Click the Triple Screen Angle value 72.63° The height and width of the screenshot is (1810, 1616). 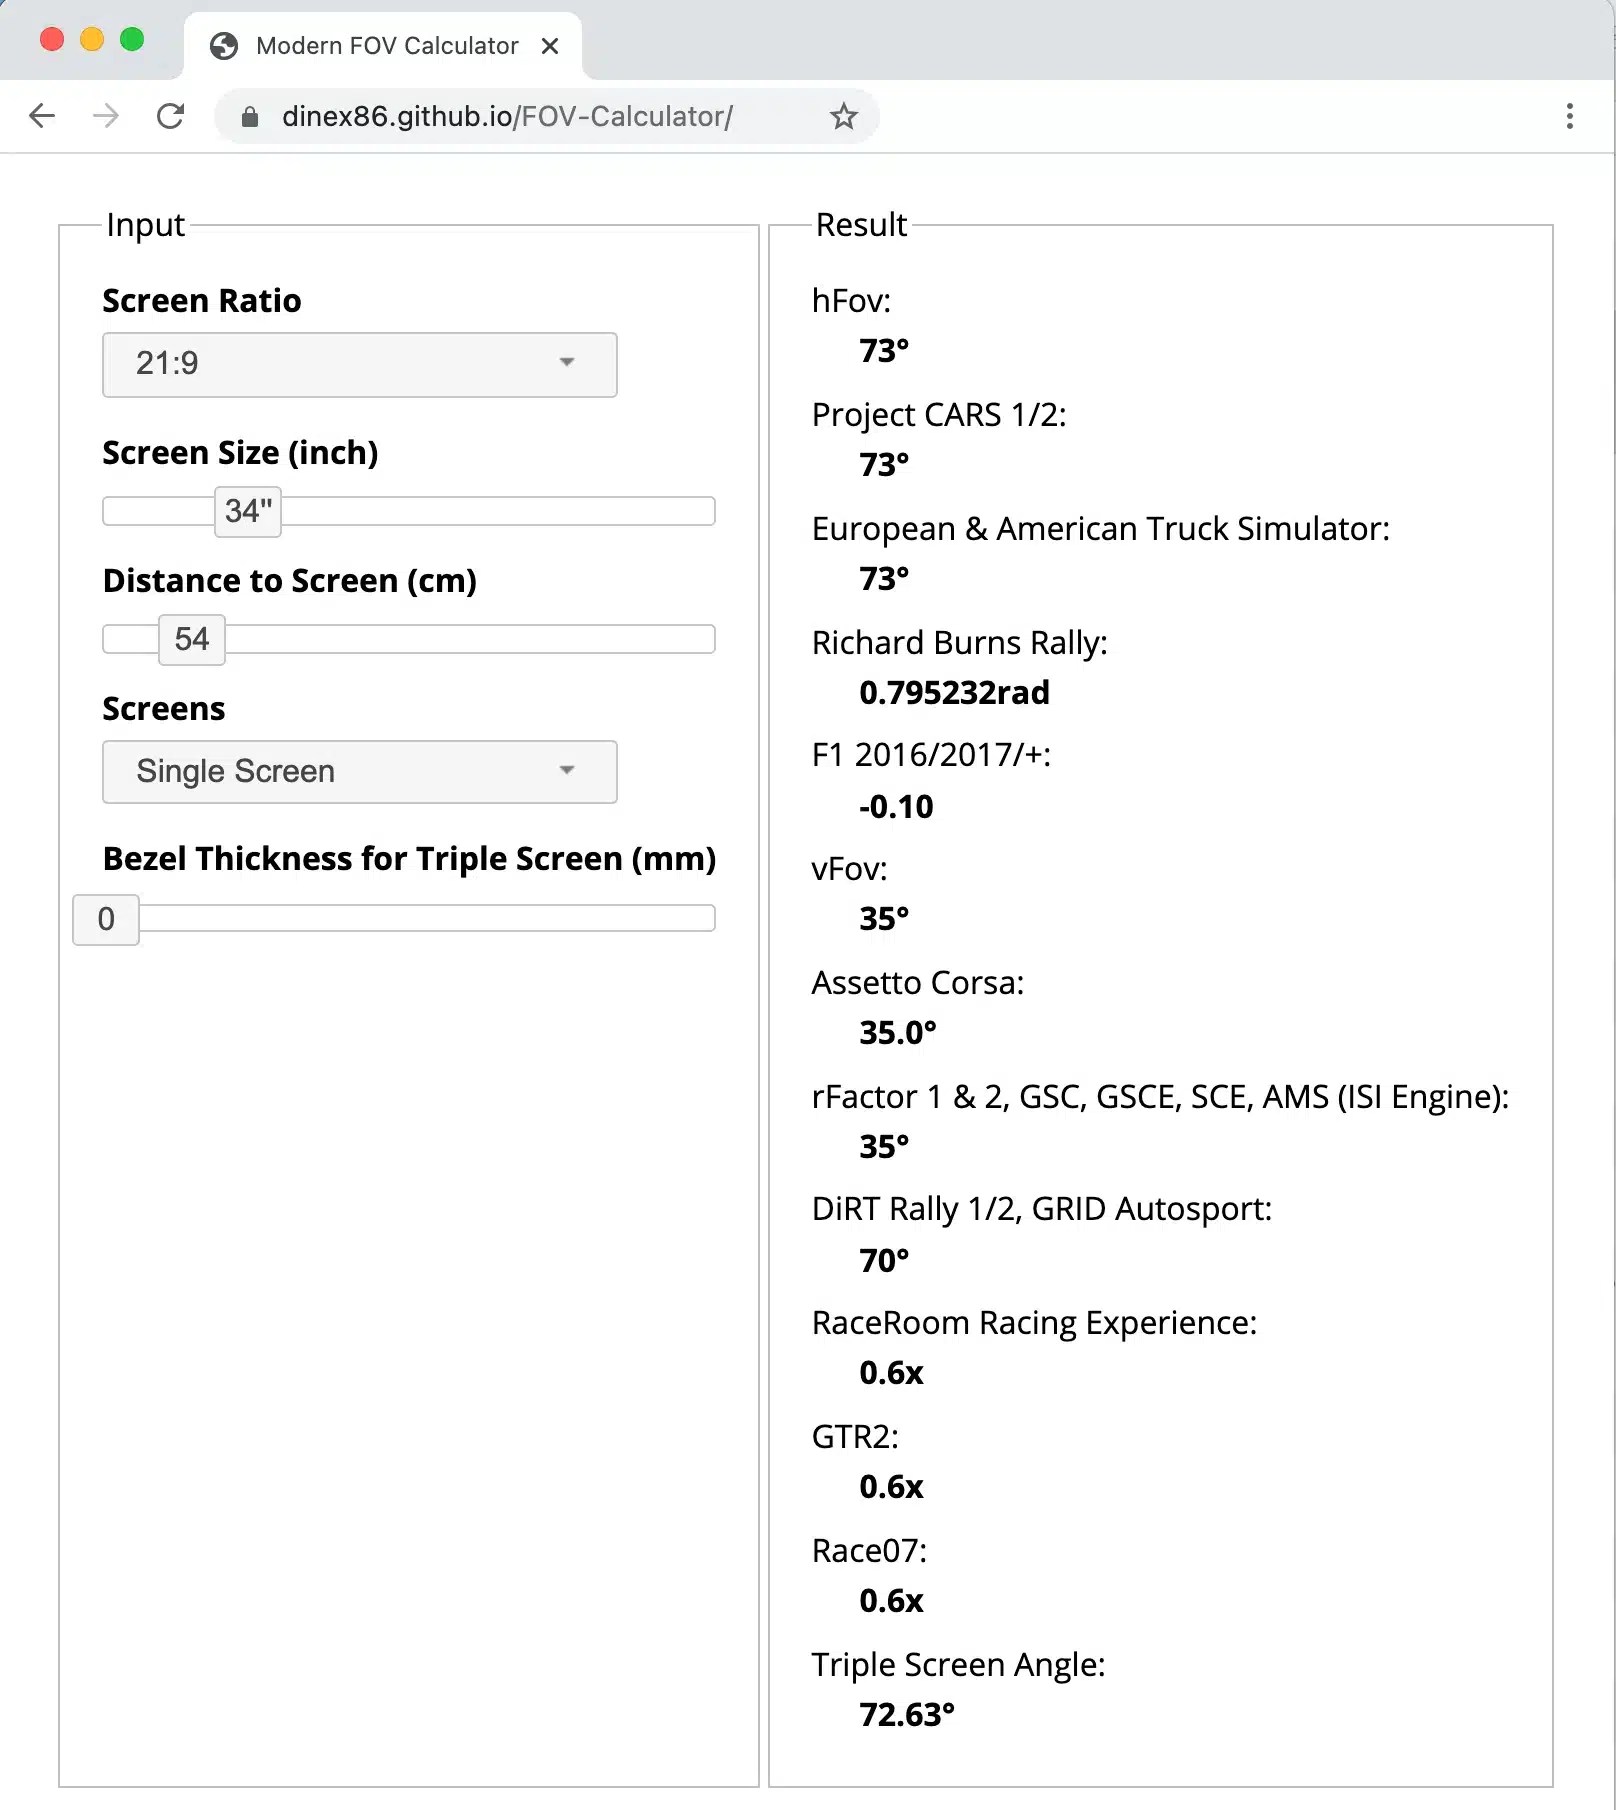click(x=907, y=1715)
